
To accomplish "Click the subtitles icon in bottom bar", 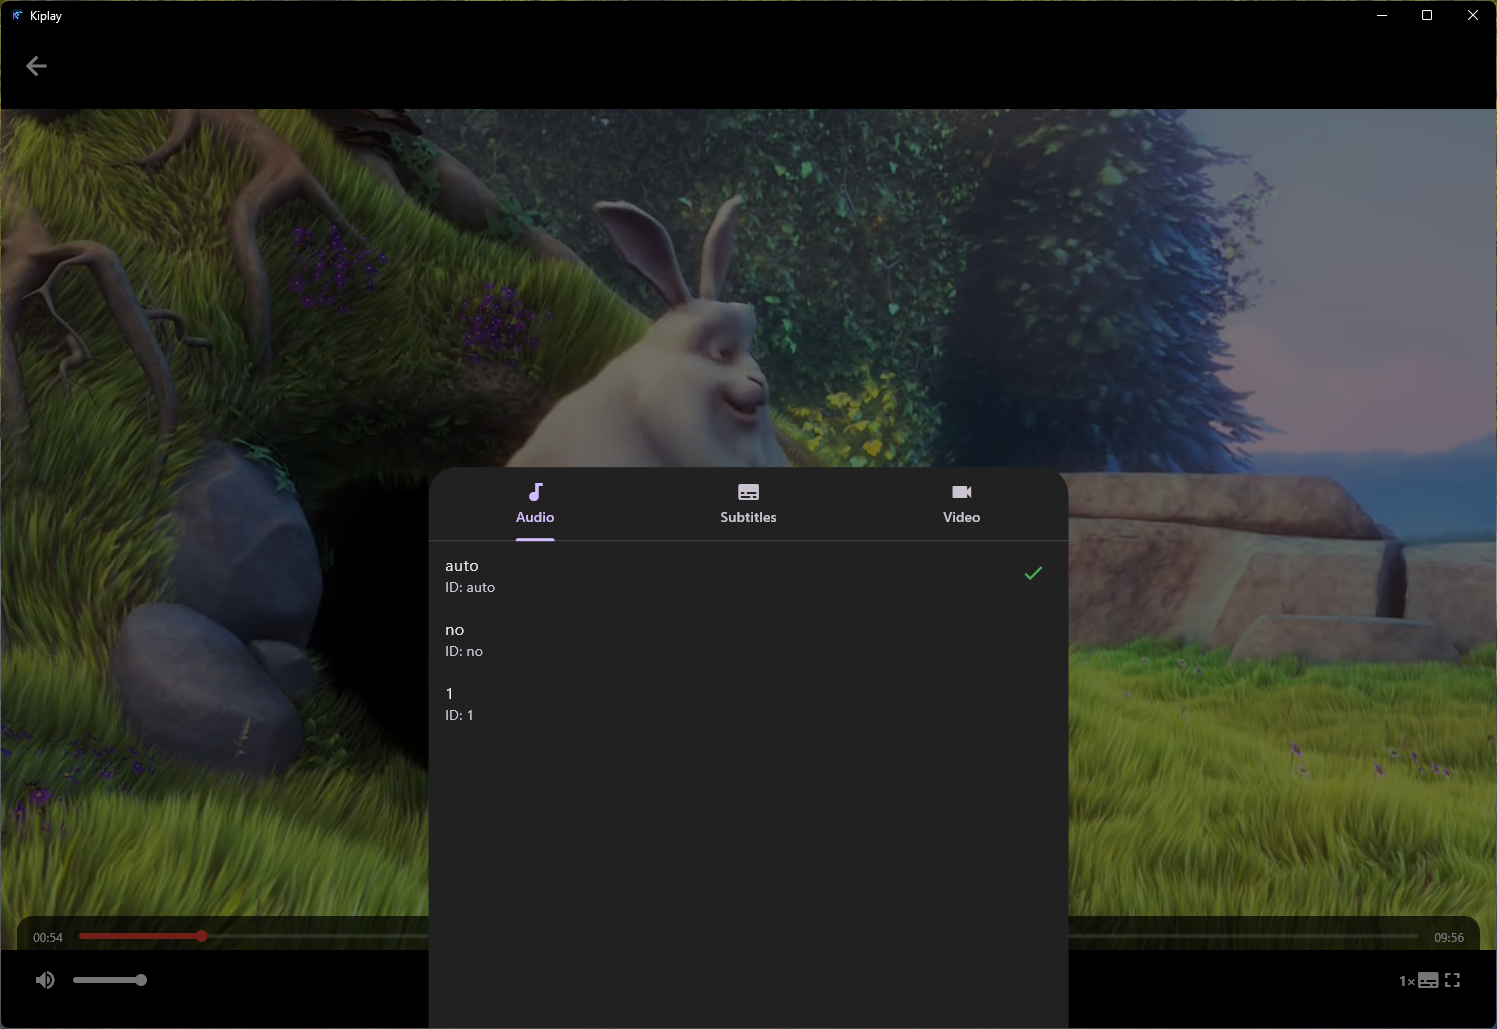I will (x=1428, y=980).
